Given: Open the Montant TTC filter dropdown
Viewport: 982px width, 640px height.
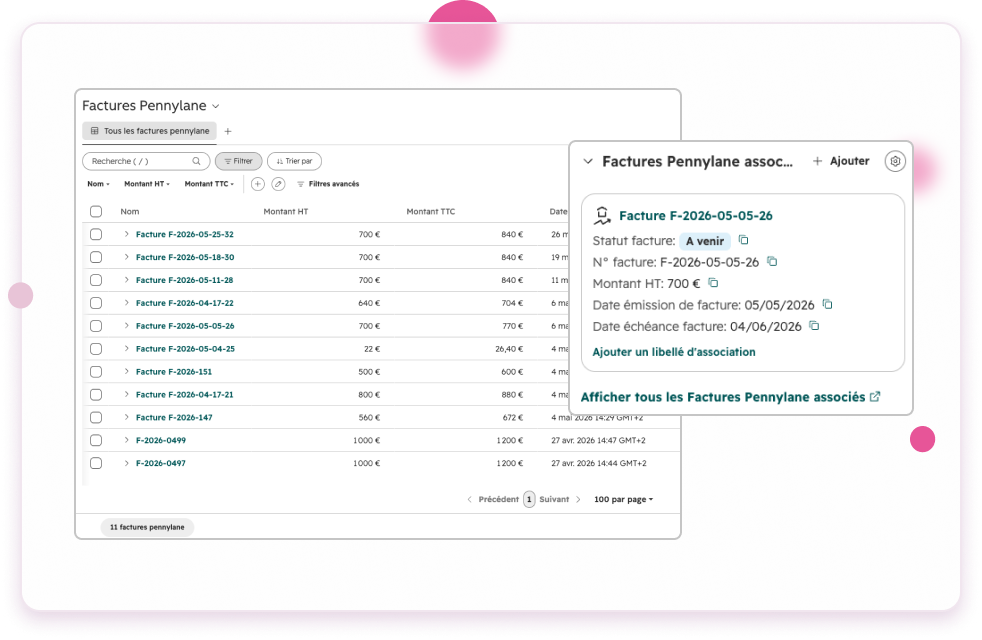Looking at the screenshot, I should pyautogui.click(x=209, y=183).
